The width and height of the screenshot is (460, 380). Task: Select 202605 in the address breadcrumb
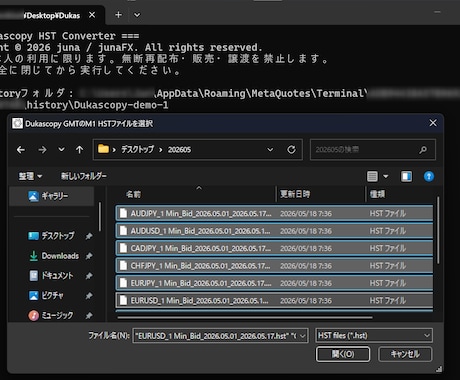coord(179,150)
